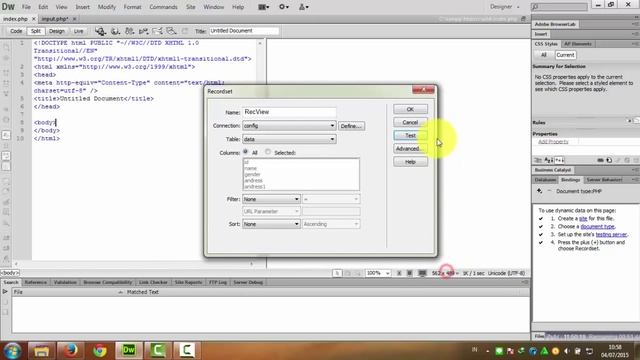This screenshot has height=360, width=640.
Task: Open the Layout workspace icon menu
Action: [263, 7]
